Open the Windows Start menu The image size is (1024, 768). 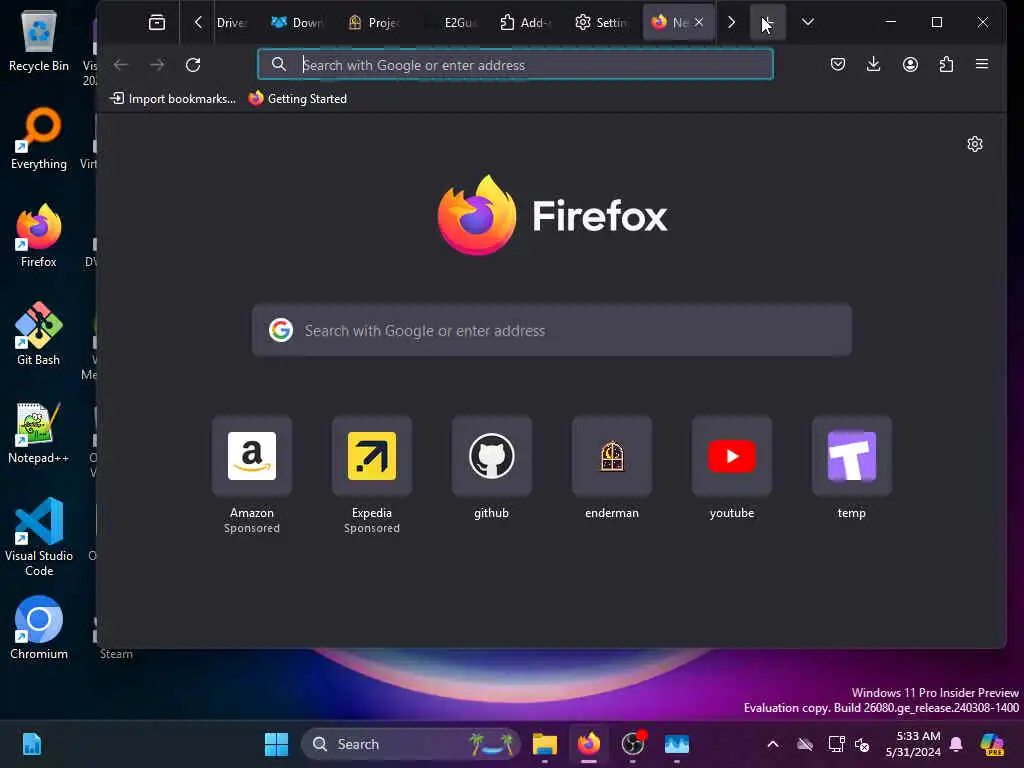pyautogui.click(x=276, y=744)
